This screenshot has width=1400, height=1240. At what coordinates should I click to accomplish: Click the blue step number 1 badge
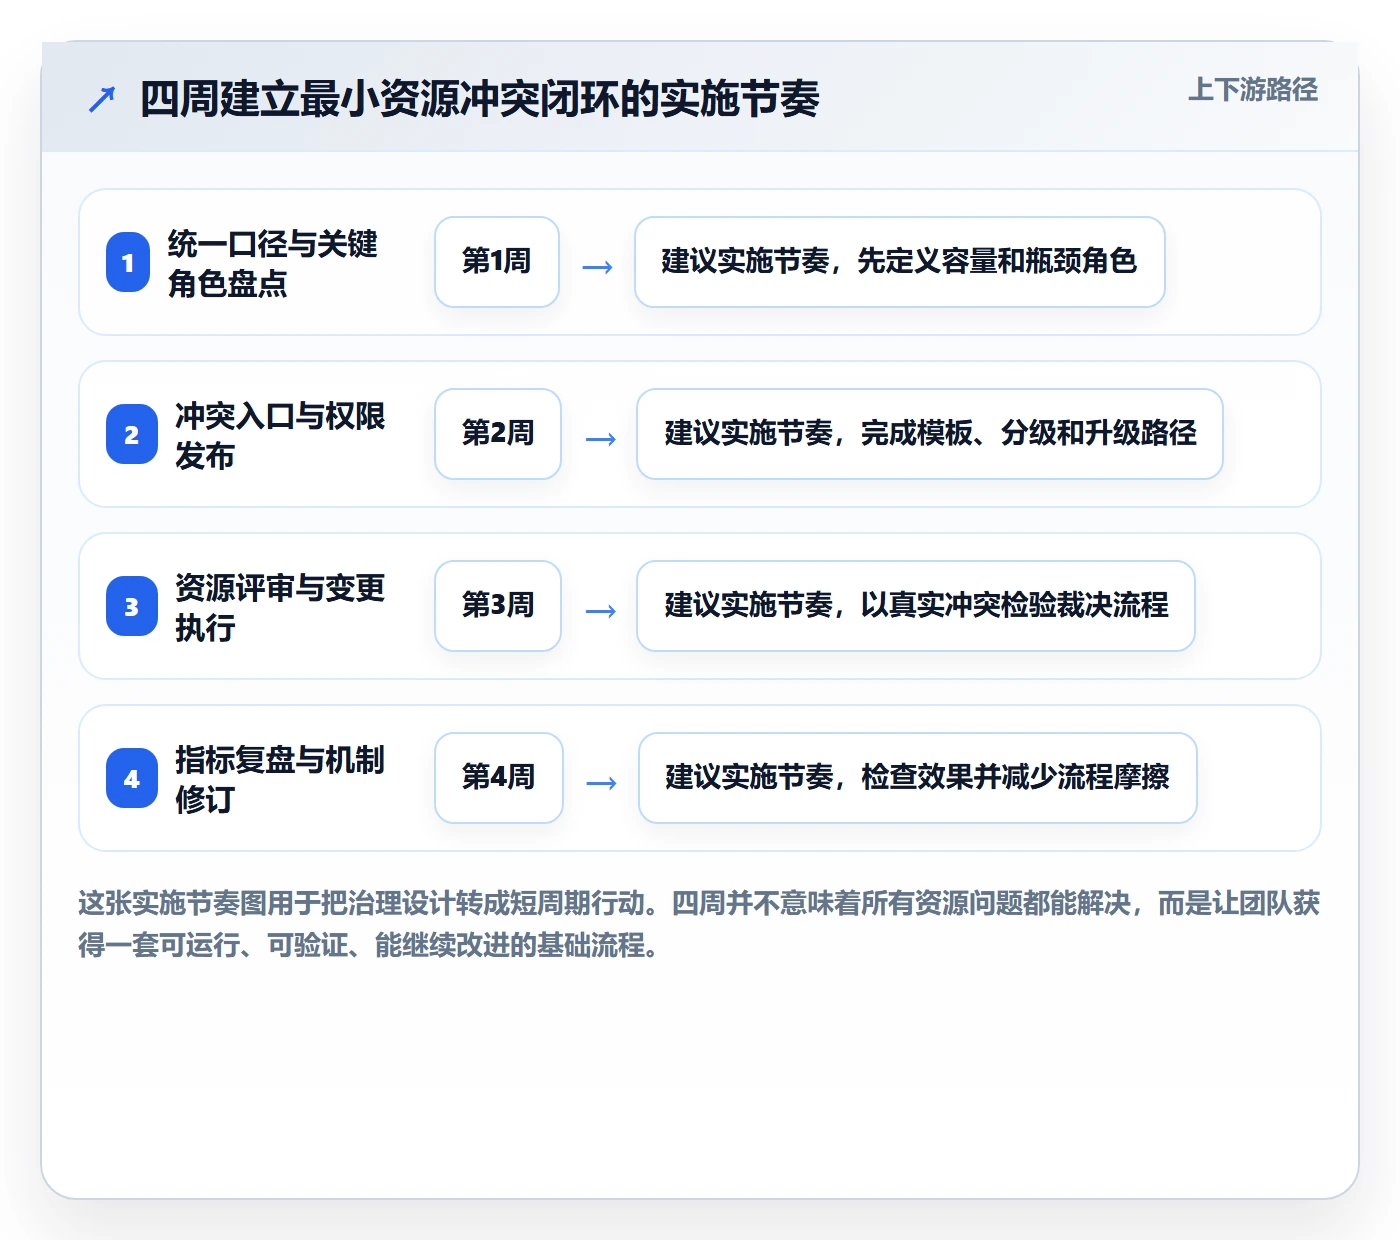128,262
